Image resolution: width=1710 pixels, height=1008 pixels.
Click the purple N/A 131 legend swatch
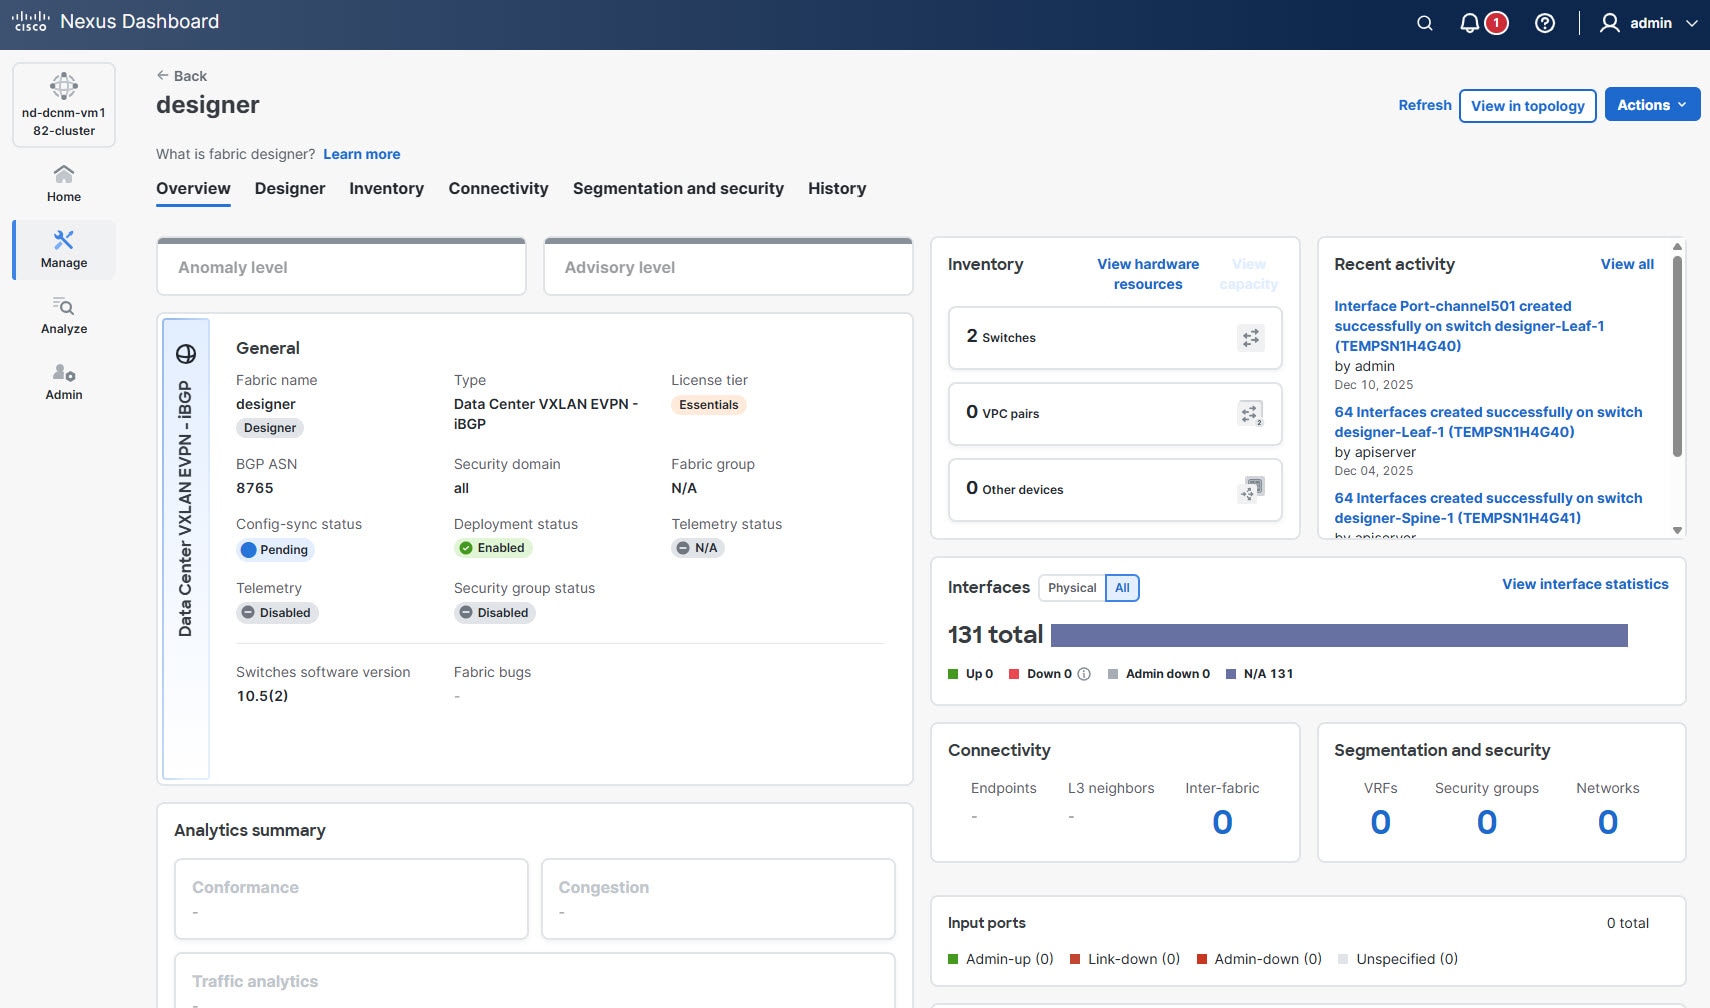click(x=1231, y=674)
